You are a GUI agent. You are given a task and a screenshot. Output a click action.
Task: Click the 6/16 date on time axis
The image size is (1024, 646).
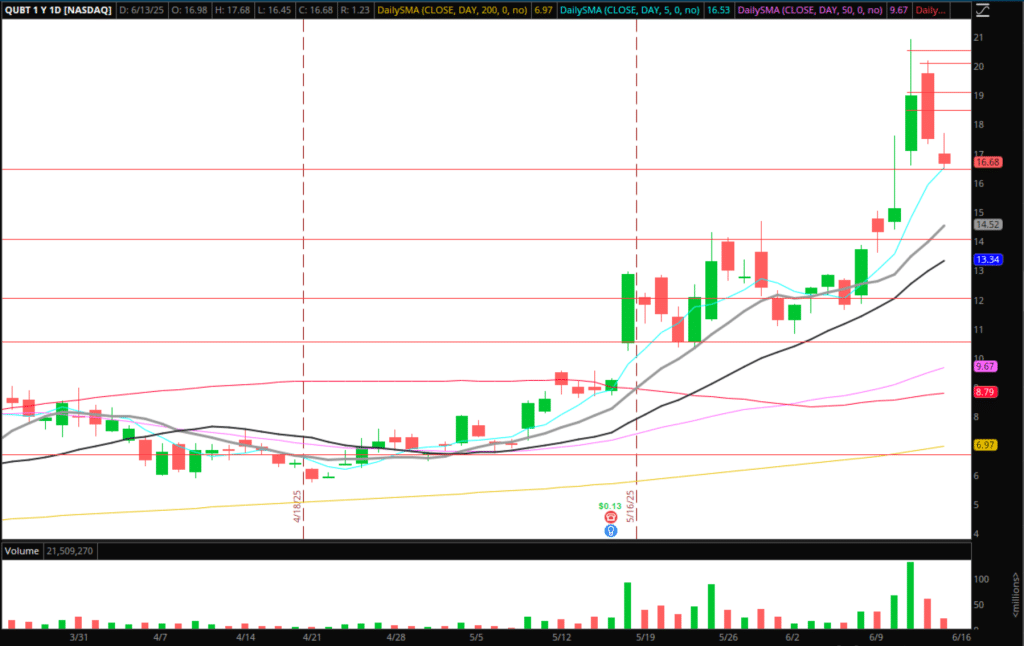[x=961, y=638]
